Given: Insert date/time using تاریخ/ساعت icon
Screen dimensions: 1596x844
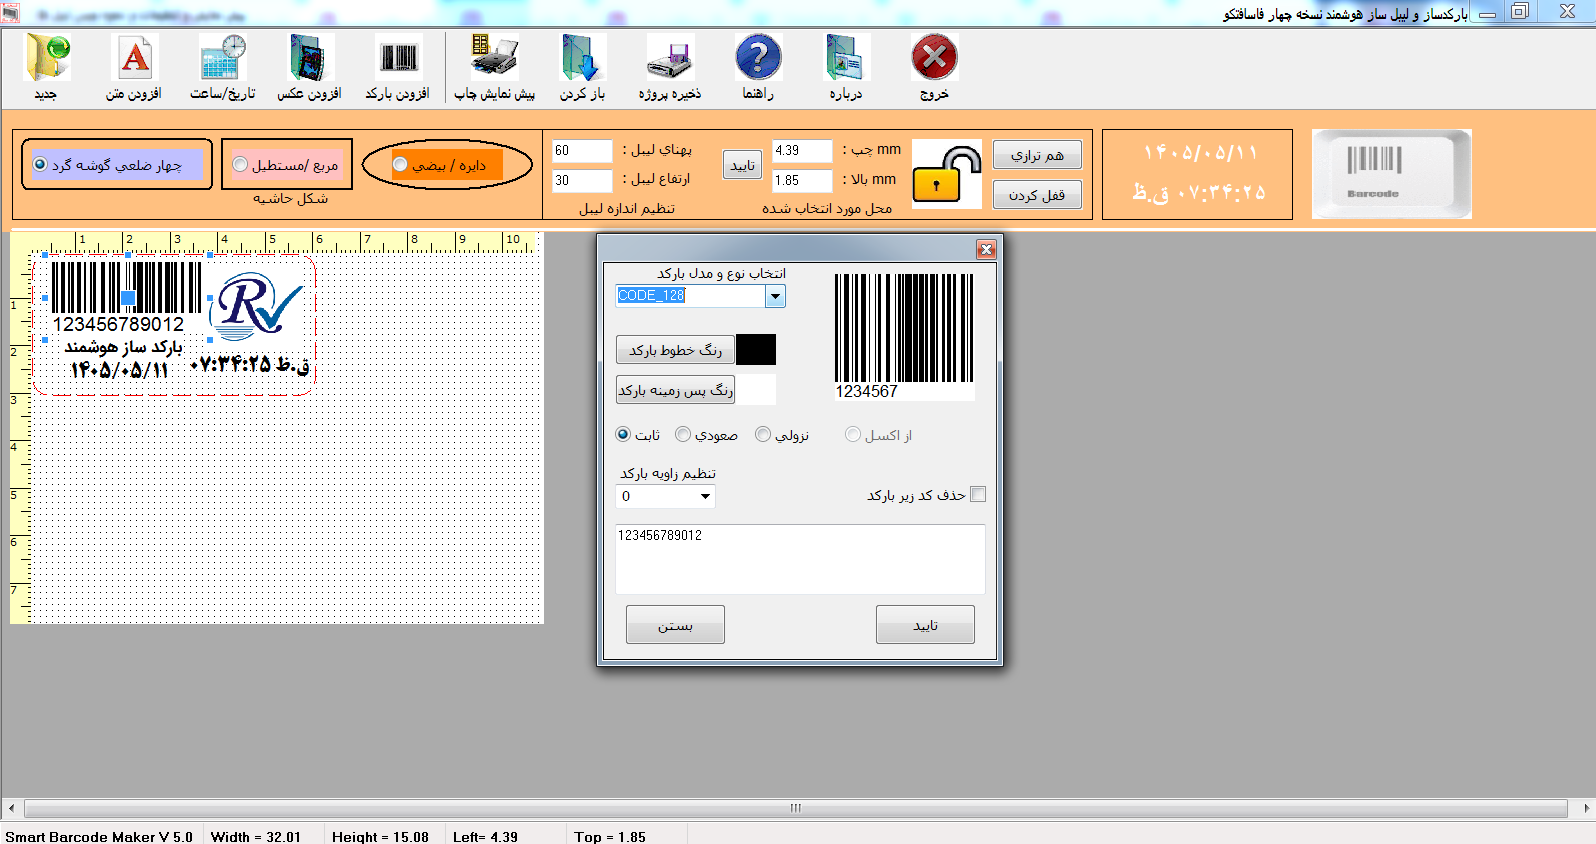Looking at the screenshot, I should [x=223, y=57].
